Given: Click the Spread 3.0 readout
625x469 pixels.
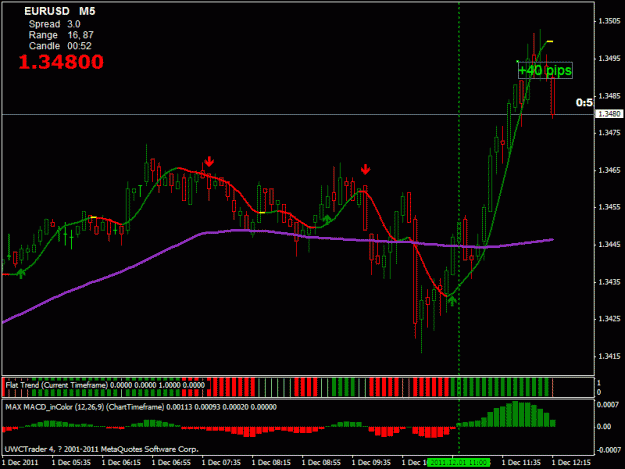Looking at the screenshot, I should point(54,24).
